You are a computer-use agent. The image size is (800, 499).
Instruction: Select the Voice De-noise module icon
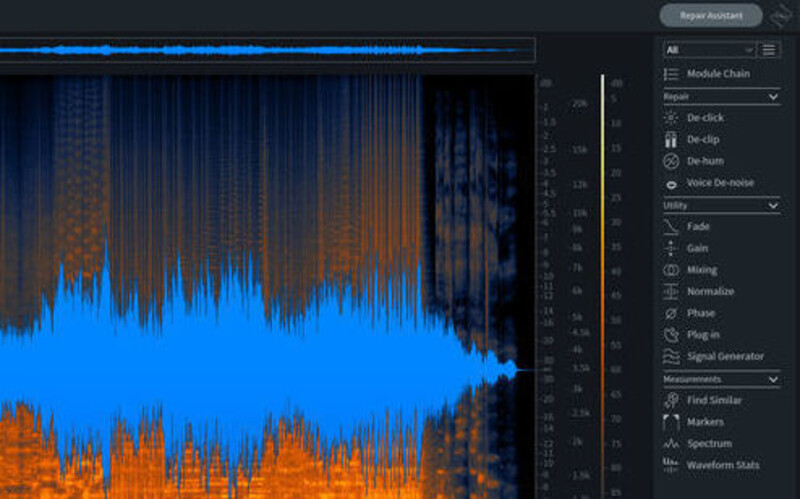(671, 184)
